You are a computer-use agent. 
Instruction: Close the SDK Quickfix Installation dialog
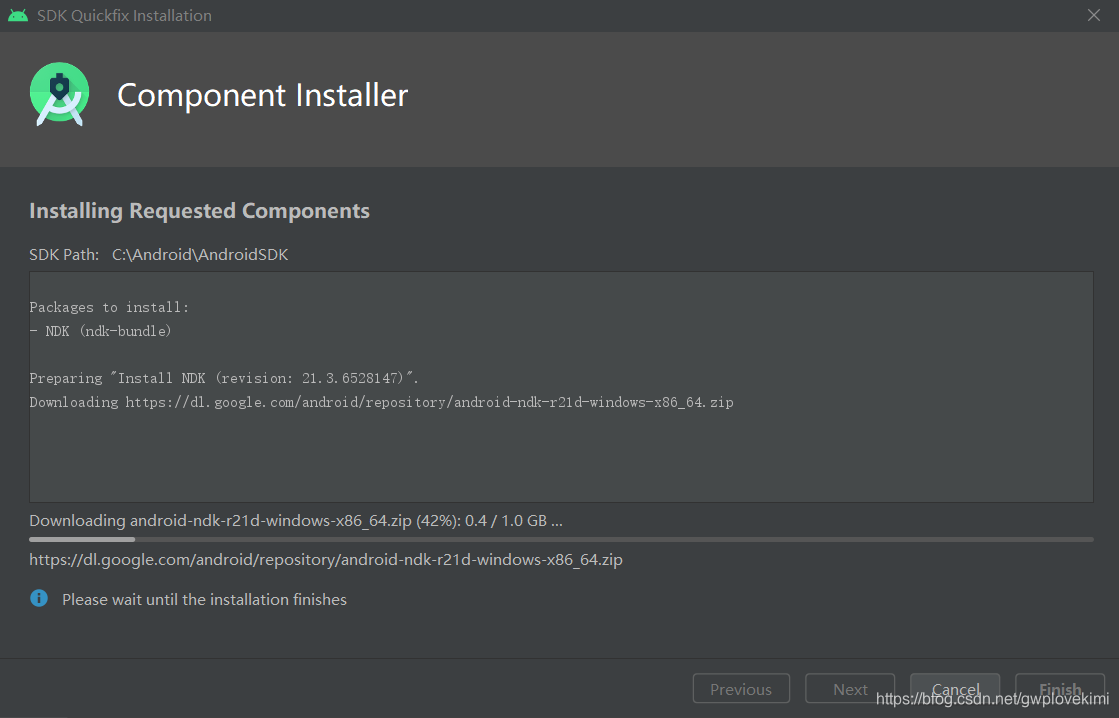[x=1093, y=15]
